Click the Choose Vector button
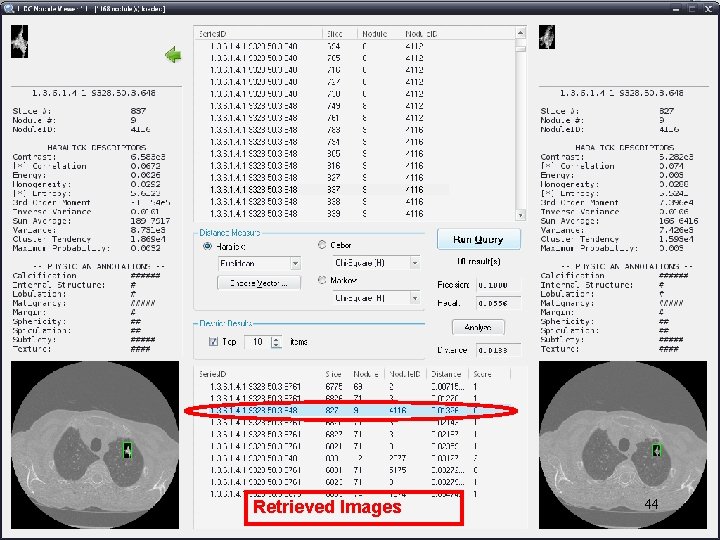 click(x=259, y=283)
